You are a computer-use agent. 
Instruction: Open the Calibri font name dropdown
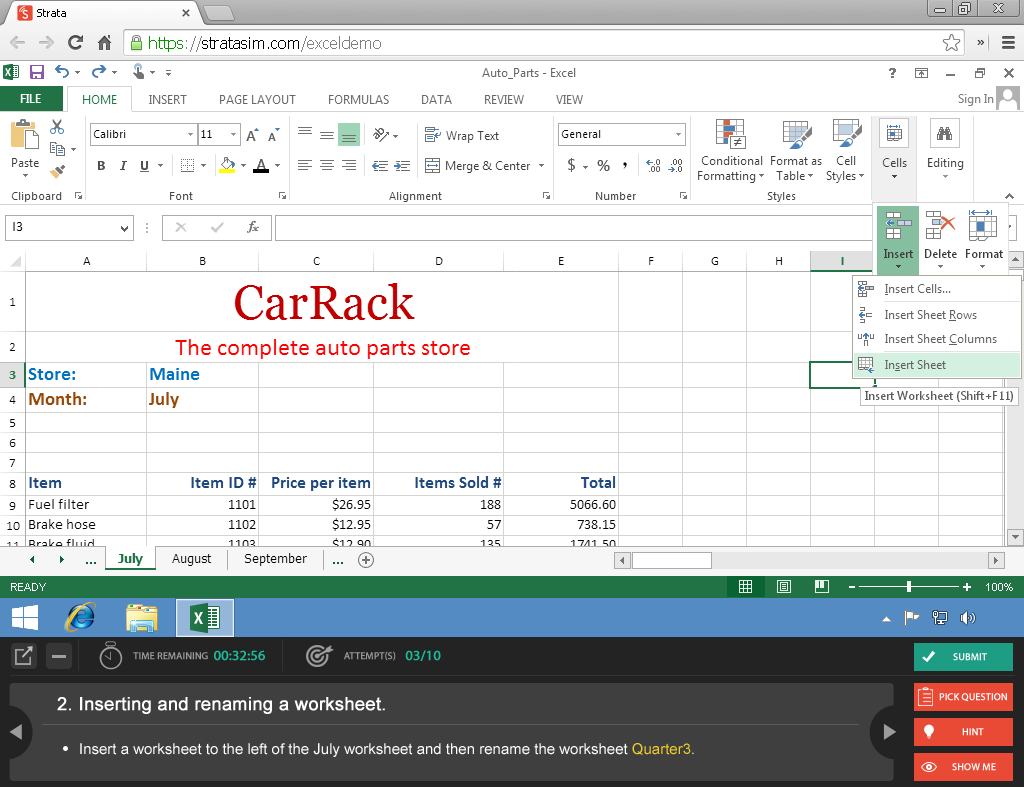tap(190, 135)
